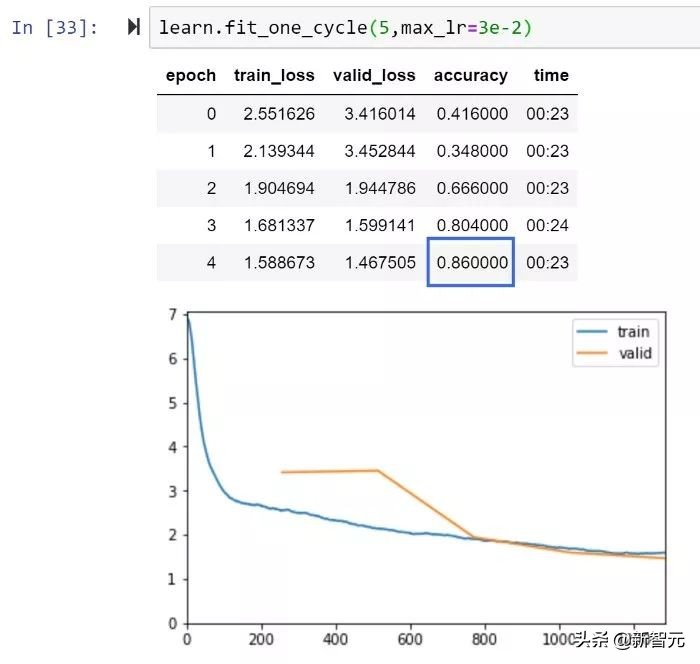Viewport: 700px width, 664px height.
Task: Click the run cell step icon
Action: [x=134, y=27]
